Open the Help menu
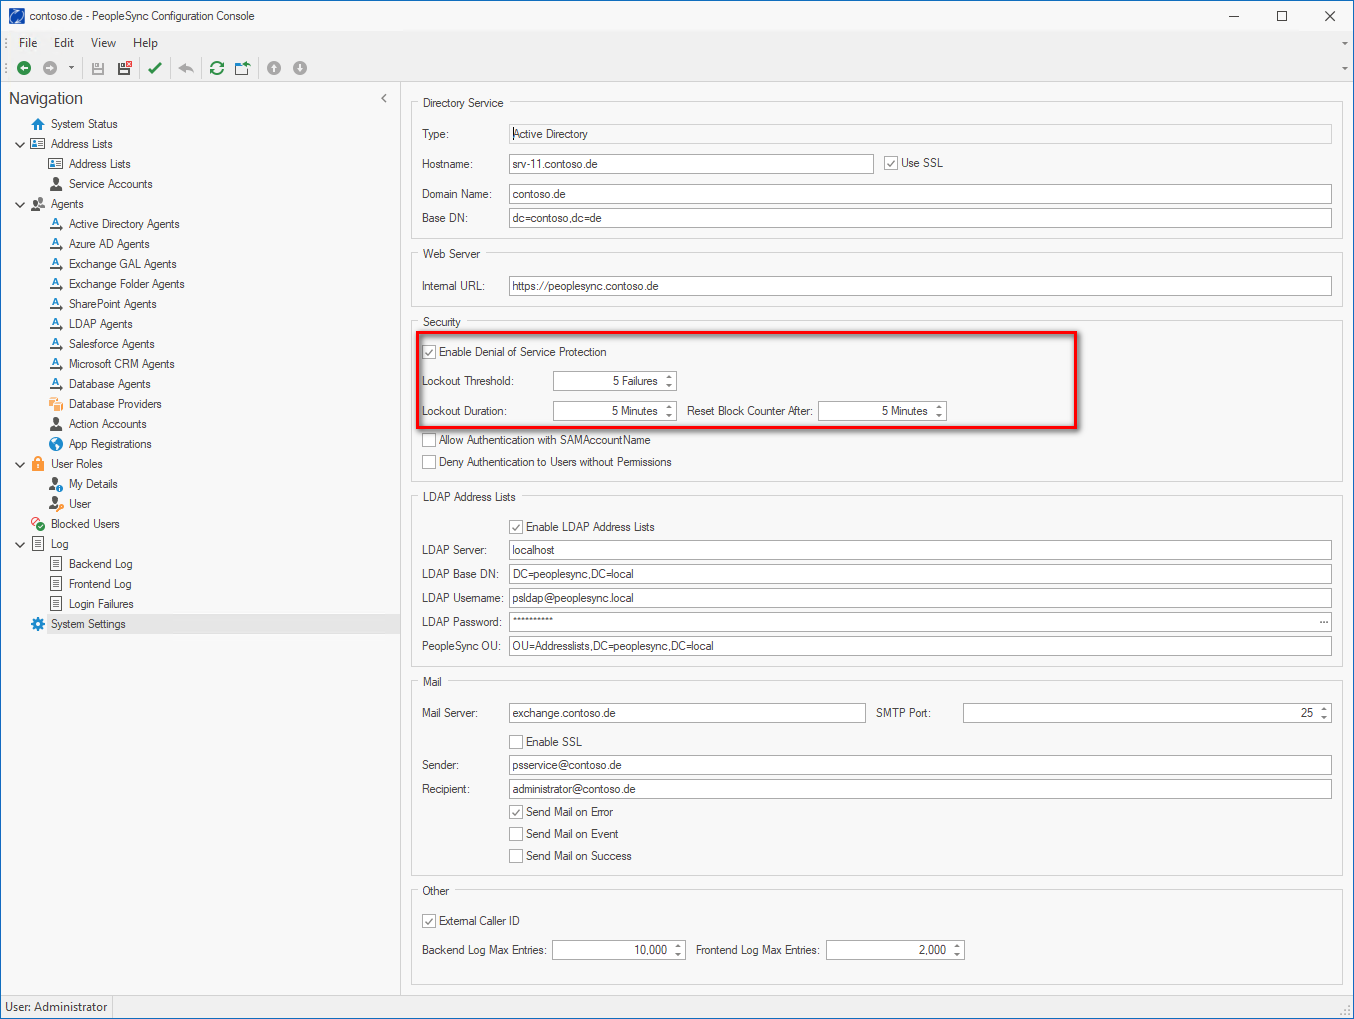The width and height of the screenshot is (1354, 1019). pyautogui.click(x=145, y=43)
